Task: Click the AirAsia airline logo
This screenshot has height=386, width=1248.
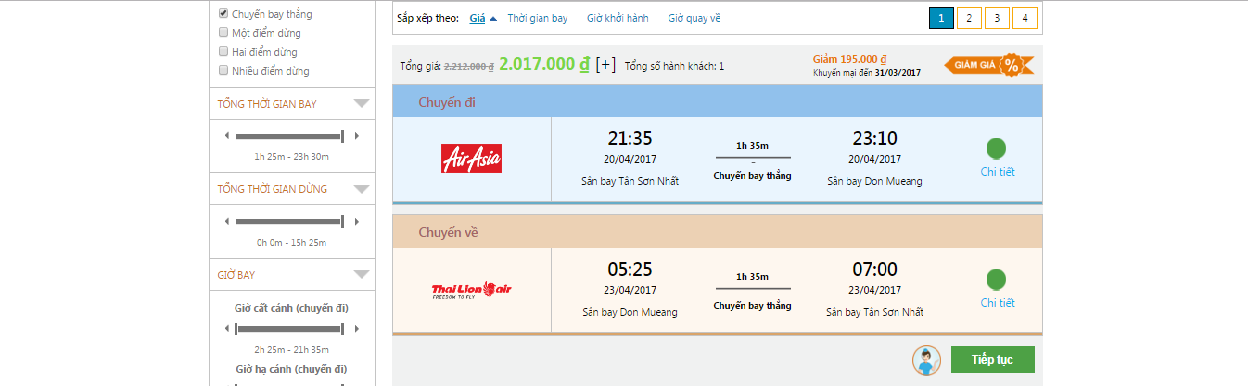Action: (471, 158)
